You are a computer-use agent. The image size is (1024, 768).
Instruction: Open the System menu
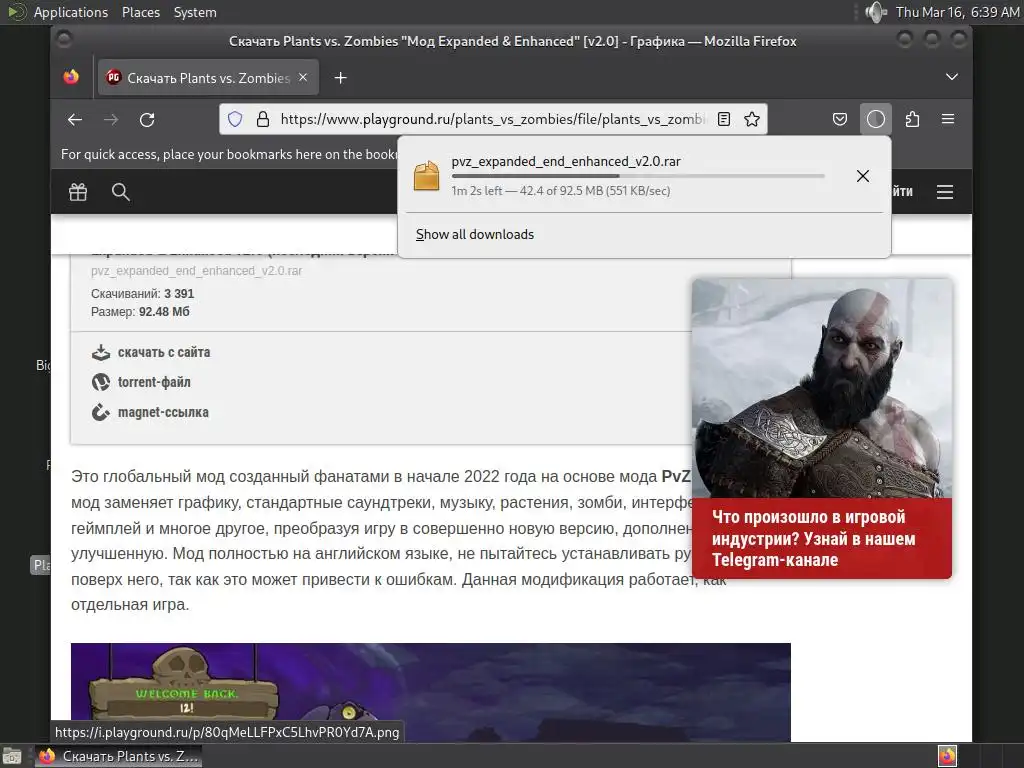click(x=195, y=12)
